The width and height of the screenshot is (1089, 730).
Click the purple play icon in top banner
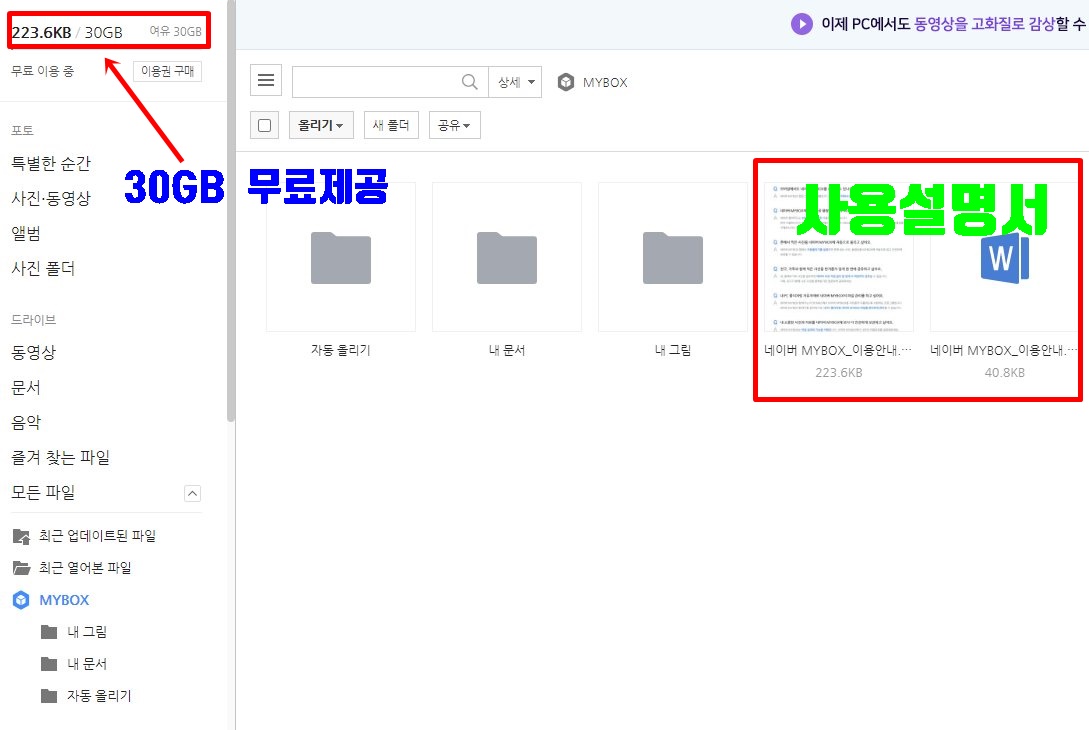point(801,24)
